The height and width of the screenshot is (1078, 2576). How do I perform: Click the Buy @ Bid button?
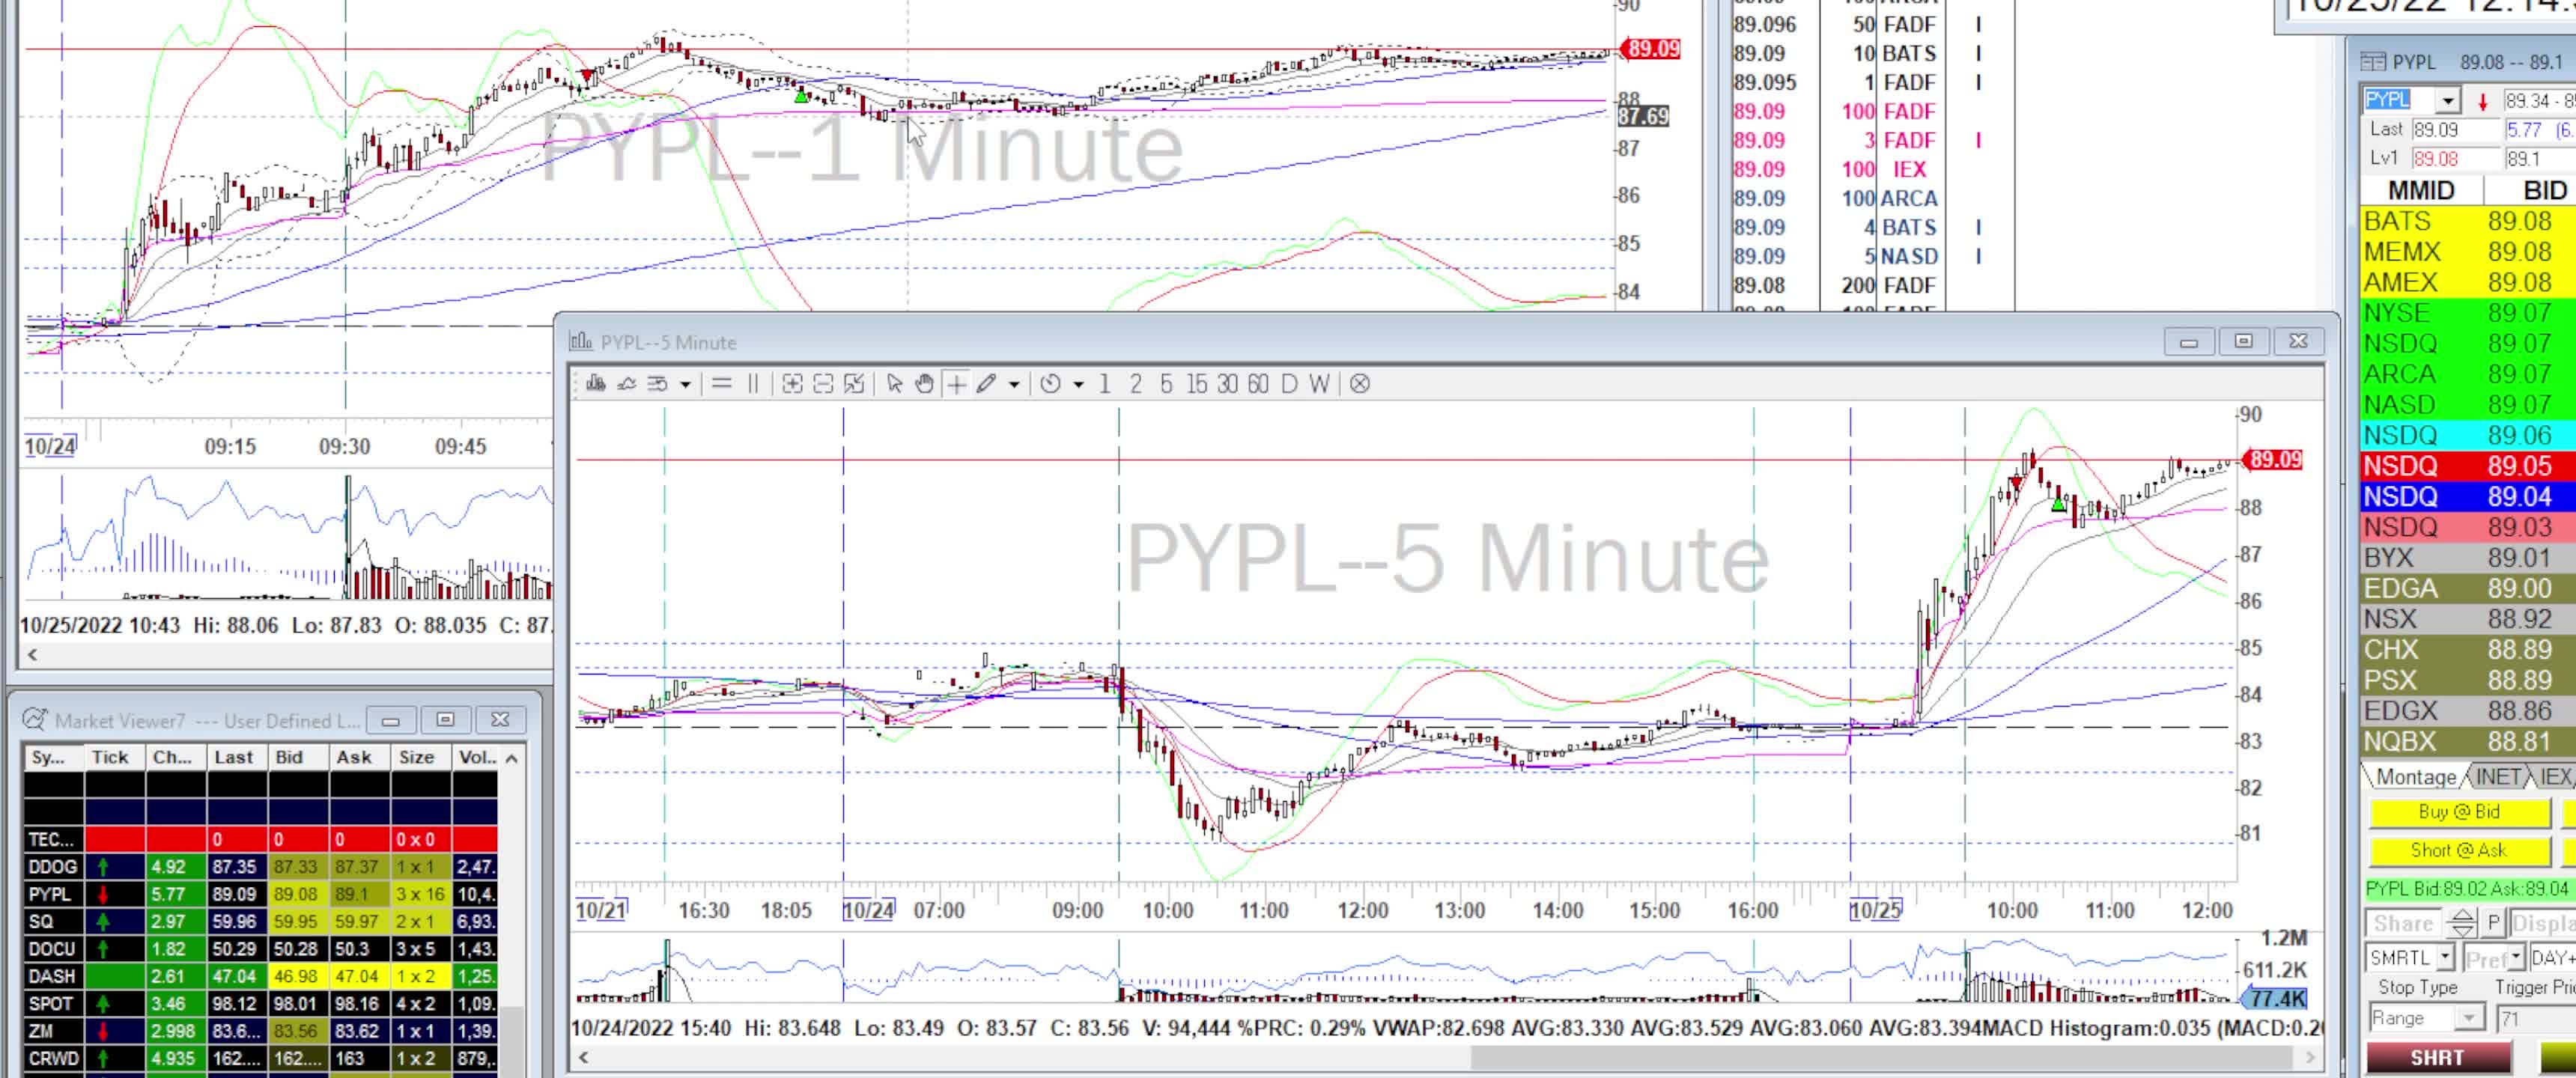[x=2459, y=812]
